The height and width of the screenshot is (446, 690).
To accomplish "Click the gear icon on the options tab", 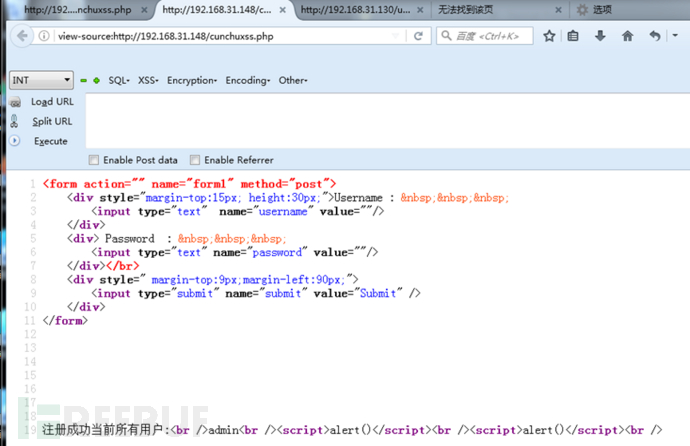I will tap(582, 10).
